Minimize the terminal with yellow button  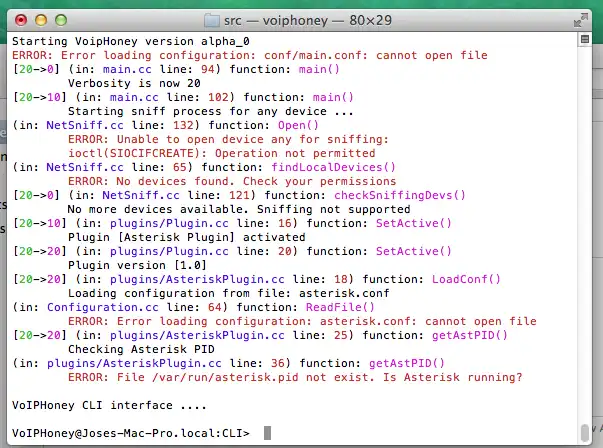[x=41, y=20]
